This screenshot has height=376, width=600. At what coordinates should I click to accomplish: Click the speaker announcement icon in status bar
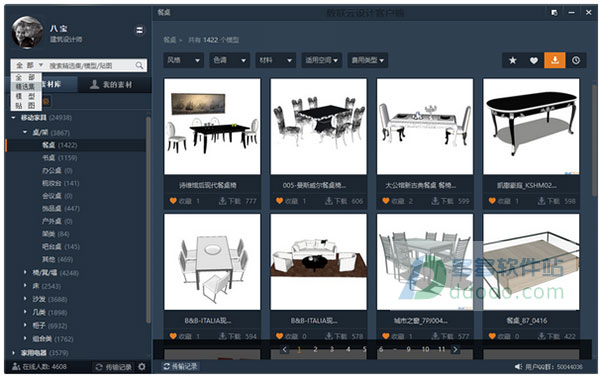click(518, 367)
